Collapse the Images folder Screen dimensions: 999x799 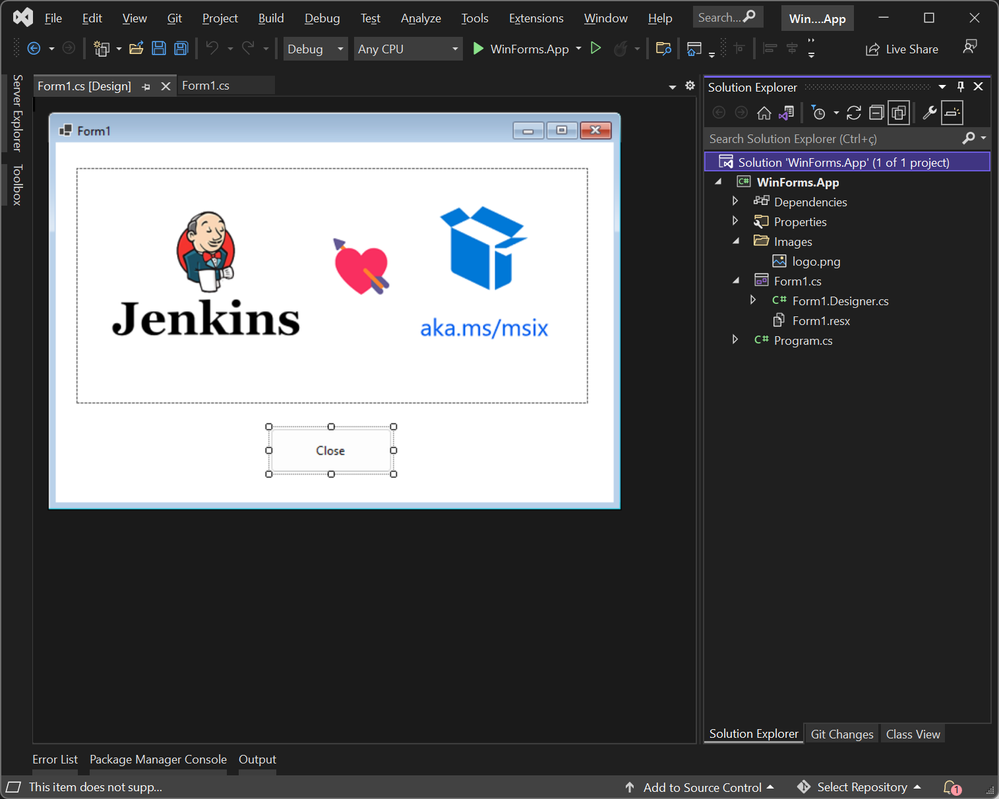tap(737, 241)
